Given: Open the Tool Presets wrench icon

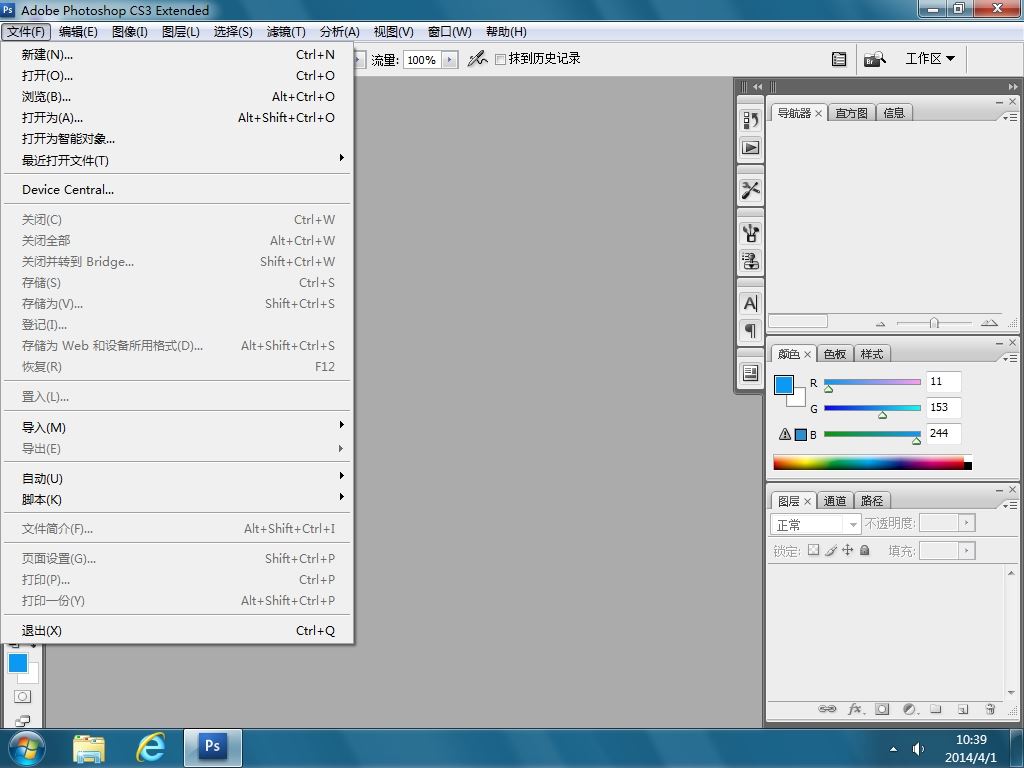Looking at the screenshot, I should click(750, 190).
